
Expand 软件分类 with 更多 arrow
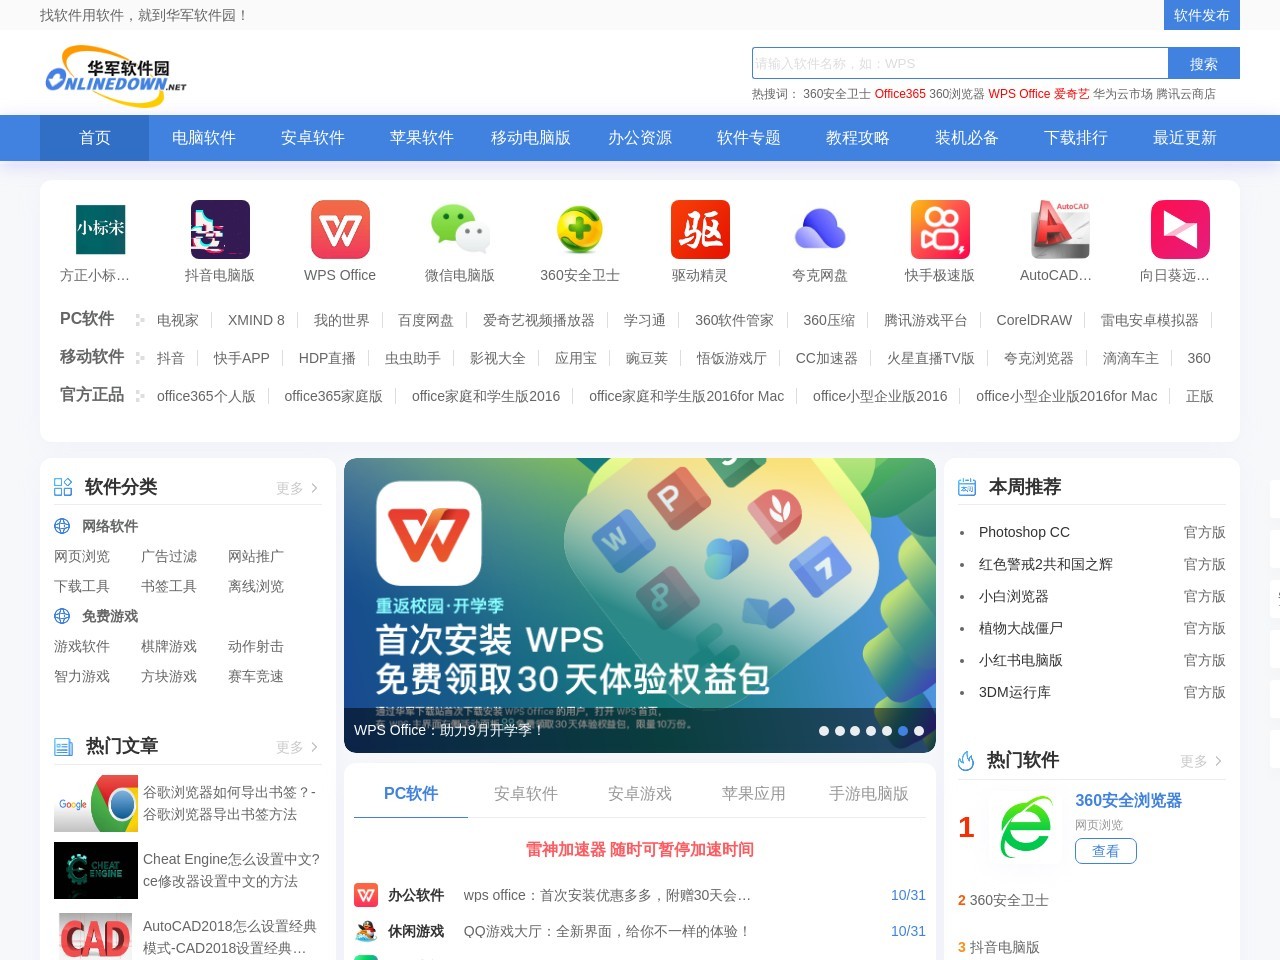point(298,488)
